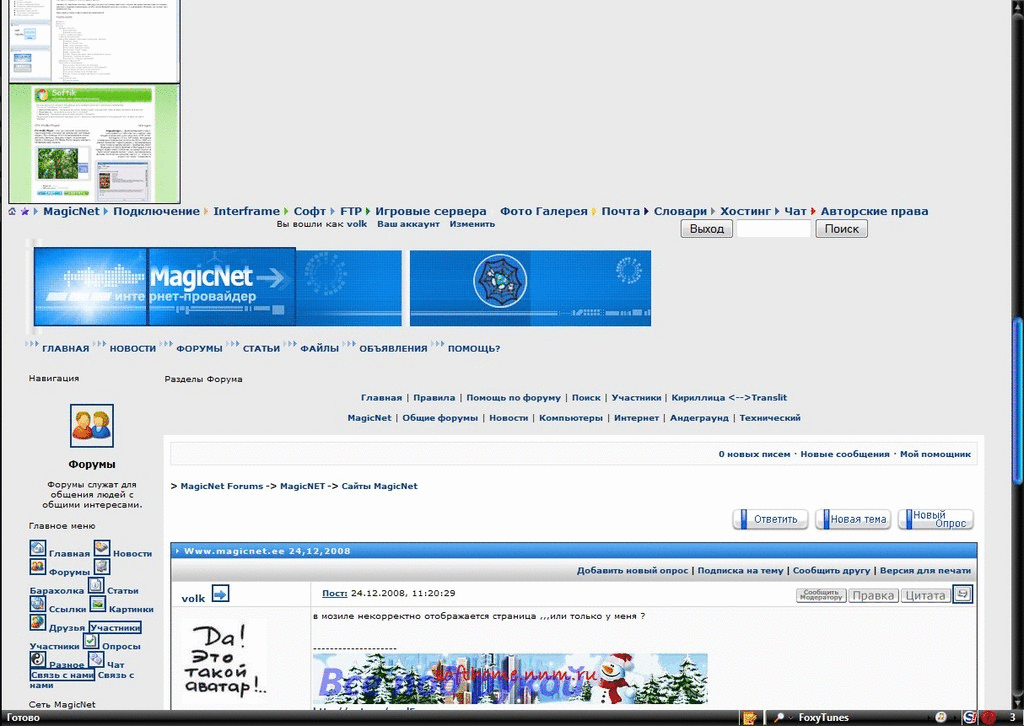Screen dimensions: 1024x726
Task: Click the blue arrow icon next to post author volk
Action: click(220, 594)
